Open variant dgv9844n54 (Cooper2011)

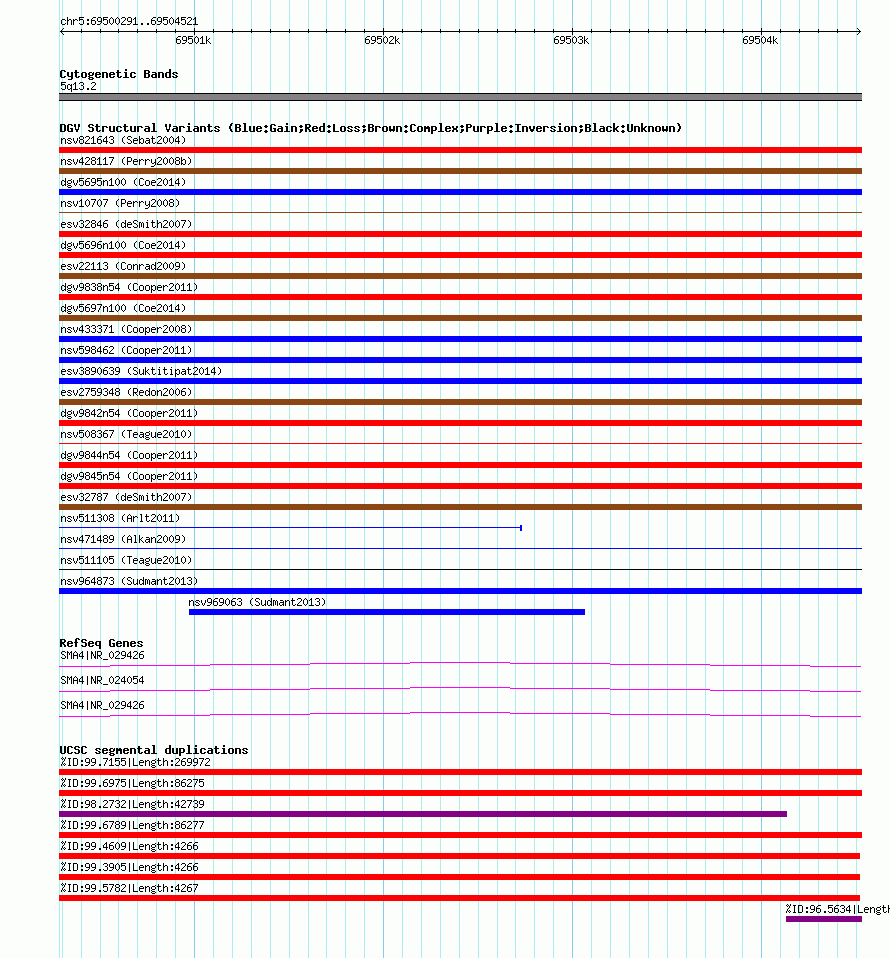click(461, 465)
